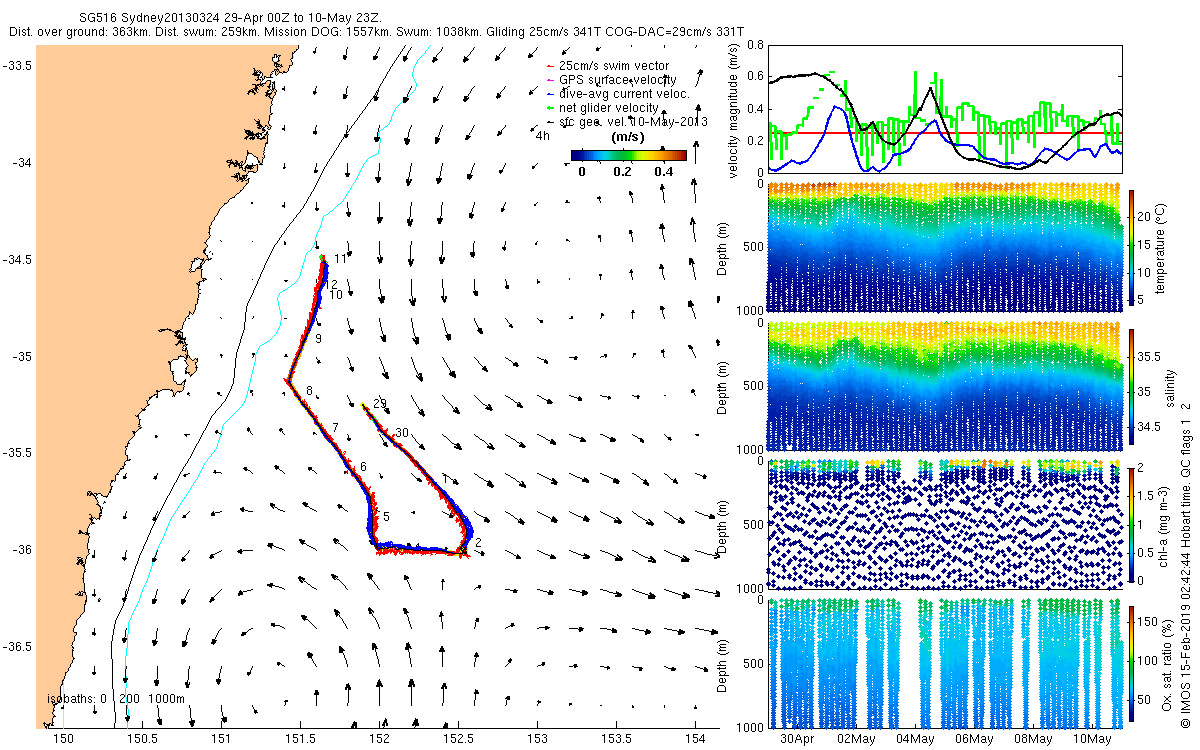Select the 'sfc geo. vel.' legend entry
Image resolution: width=1200 pixels, height=750 pixels.
(626, 121)
